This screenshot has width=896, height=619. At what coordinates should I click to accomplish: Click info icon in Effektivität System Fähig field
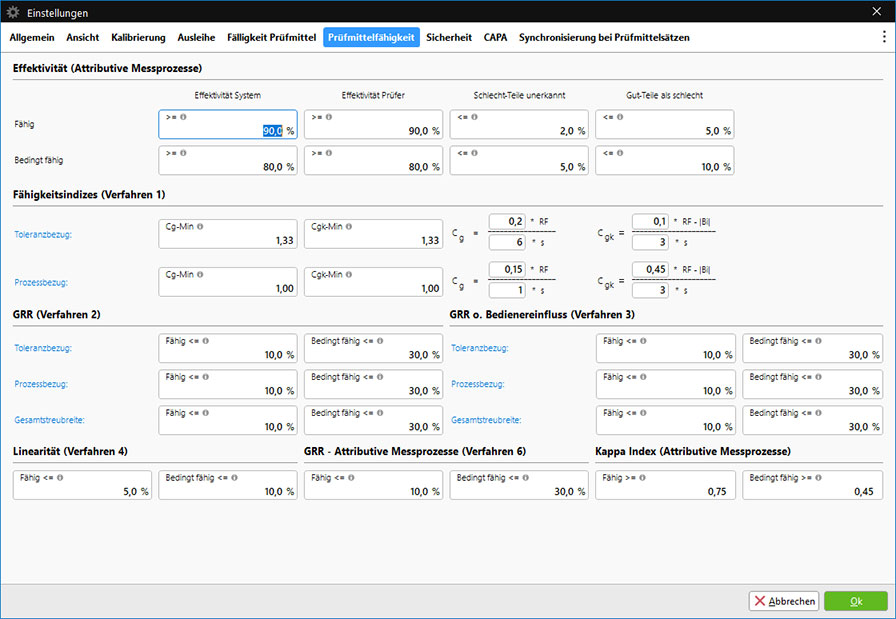pyautogui.click(x=183, y=117)
